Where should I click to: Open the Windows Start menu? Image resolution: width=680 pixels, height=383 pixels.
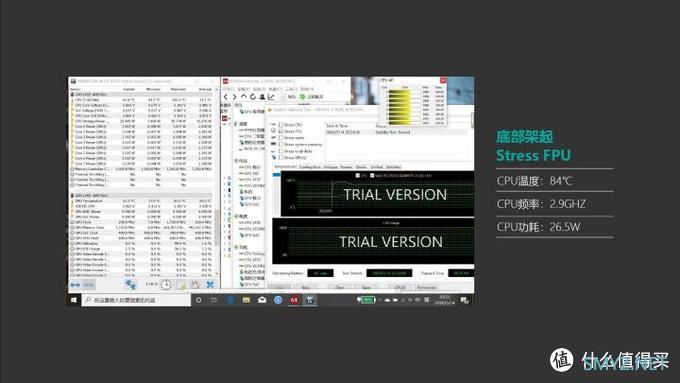click(x=74, y=300)
